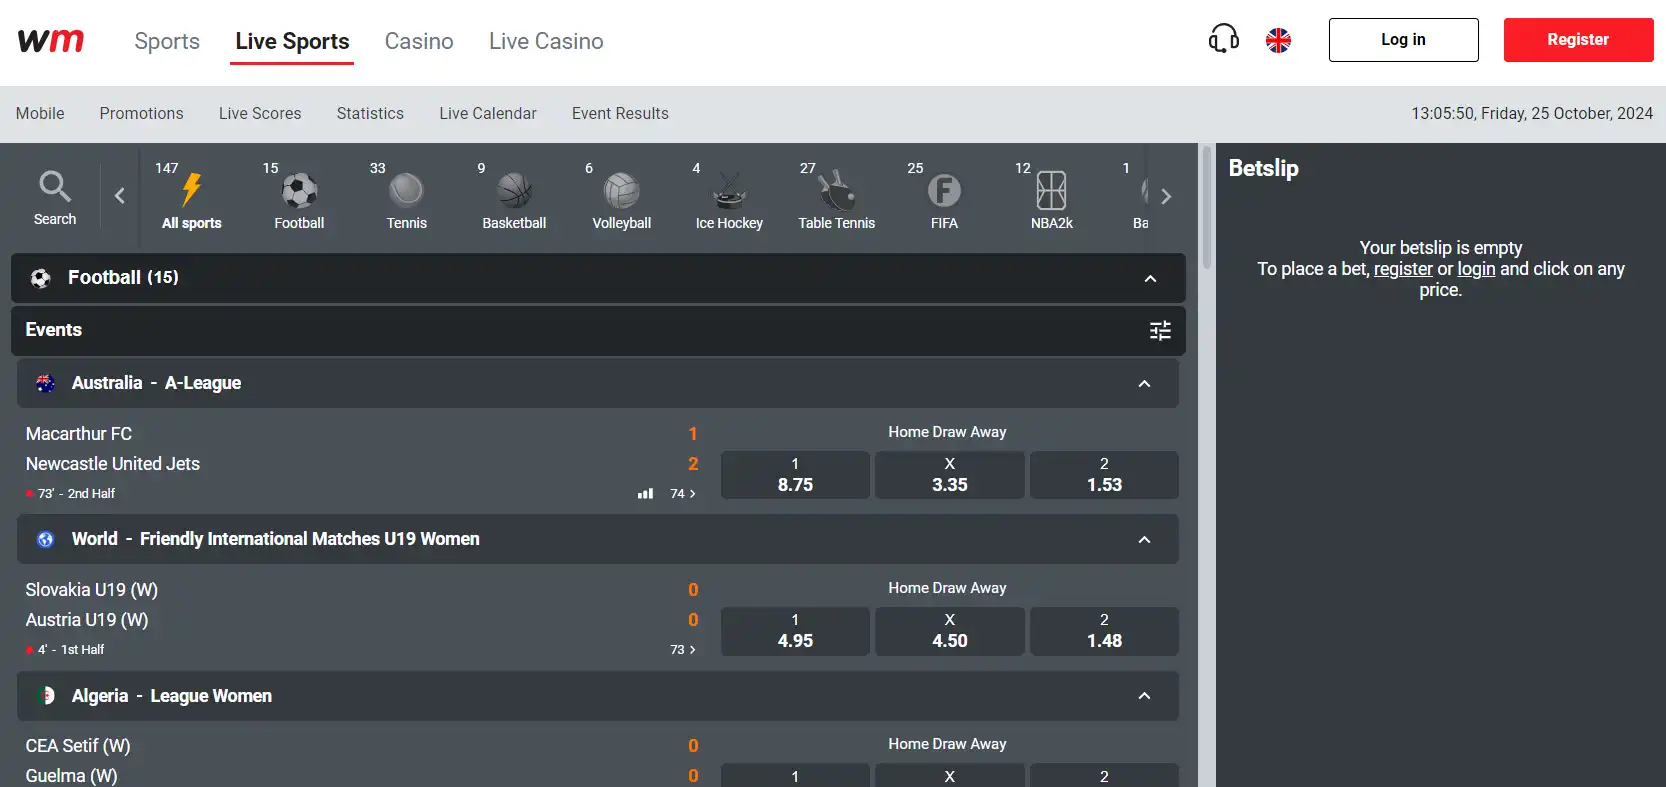Viewport: 1666px width, 787px height.
Task: Click the Register button
Action: click(x=1578, y=40)
